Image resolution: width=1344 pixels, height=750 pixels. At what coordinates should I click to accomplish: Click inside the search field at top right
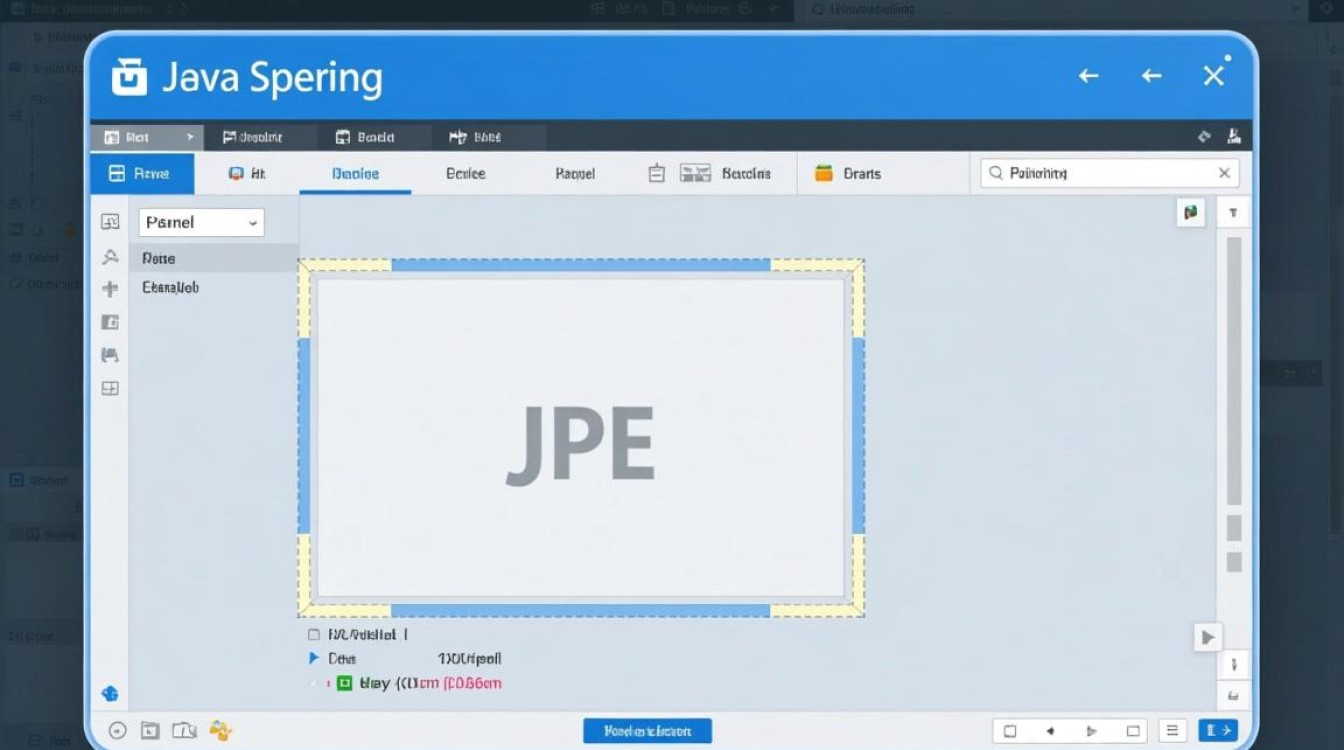[x=1100, y=173]
